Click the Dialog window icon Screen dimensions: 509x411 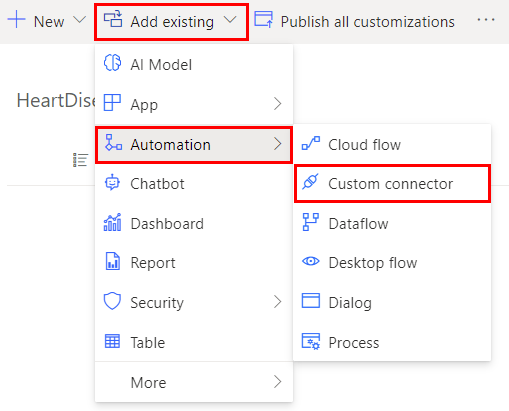(x=311, y=300)
